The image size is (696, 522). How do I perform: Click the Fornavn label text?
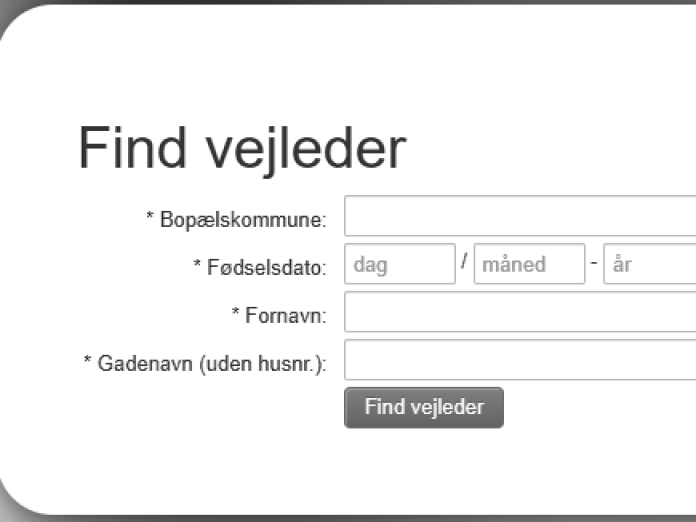(x=285, y=315)
